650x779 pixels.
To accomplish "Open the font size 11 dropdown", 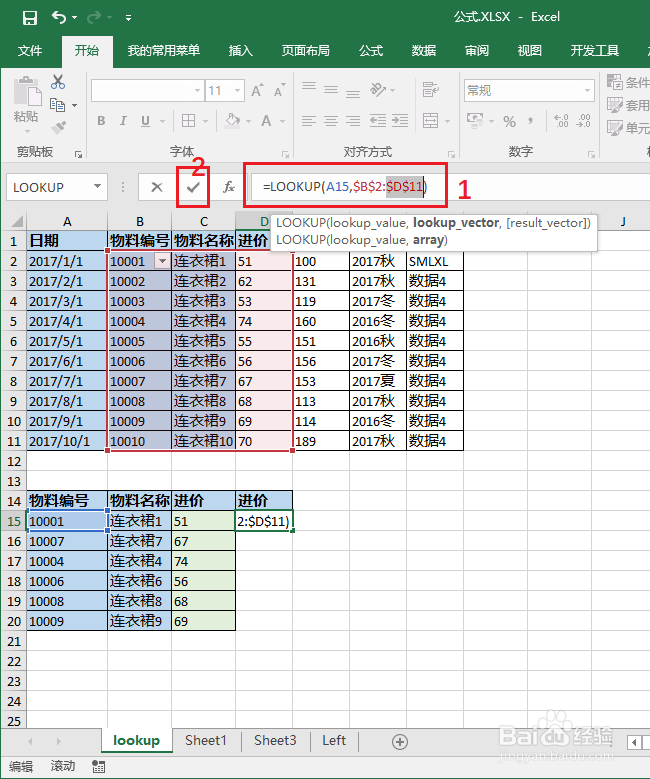I will (x=237, y=91).
